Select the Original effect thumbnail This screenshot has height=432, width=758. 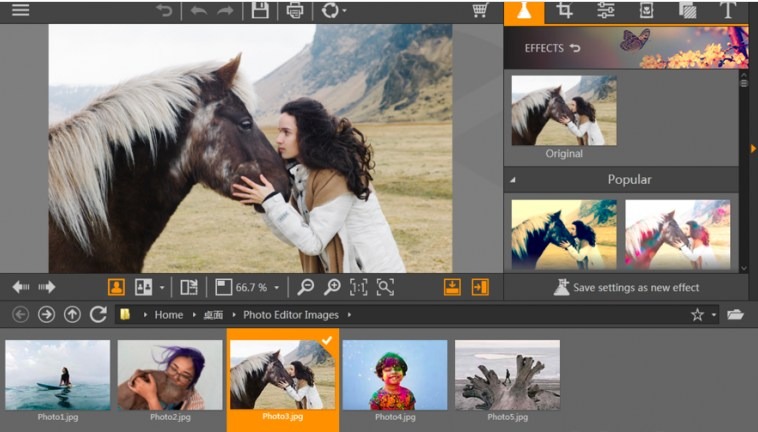pyautogui.click(x=564, y=111)
